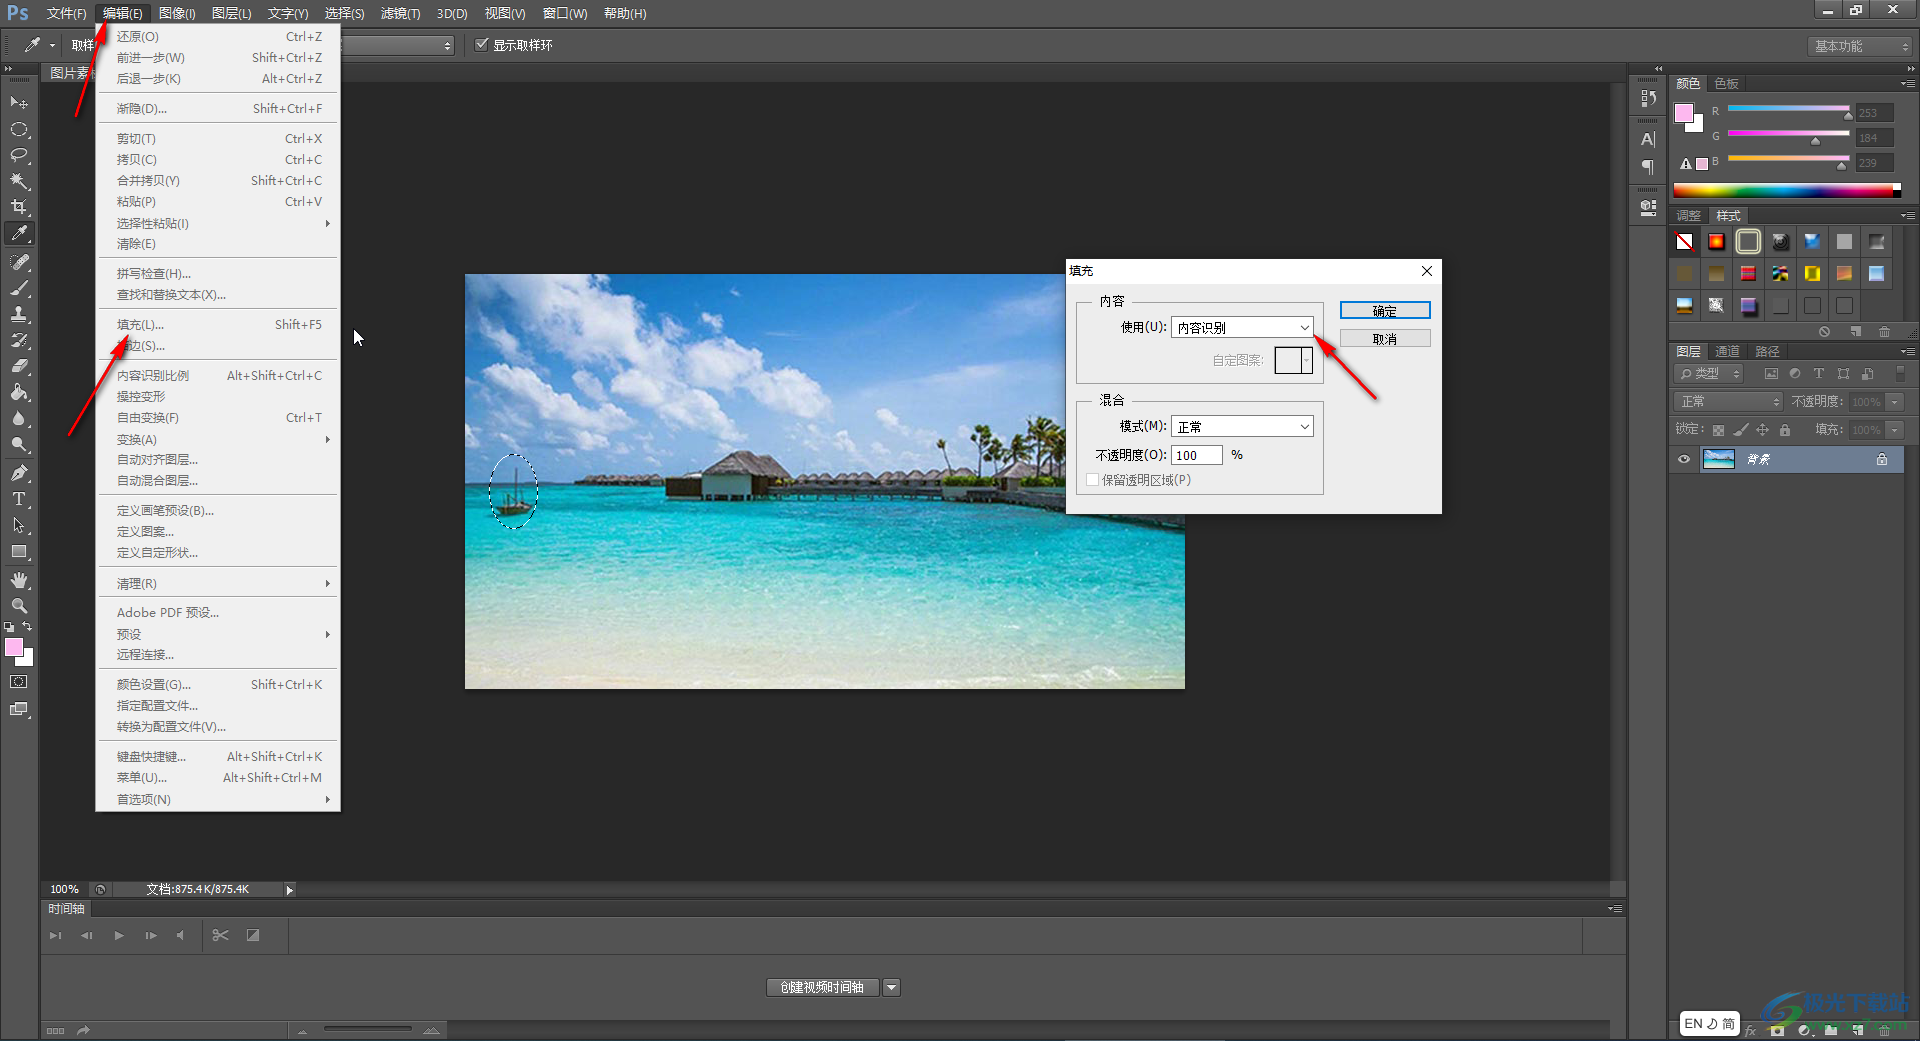This screenshot has height=1041, width=1920.
Task: Expand the 变换(A) submenu
Action: (x=218, y=439)
